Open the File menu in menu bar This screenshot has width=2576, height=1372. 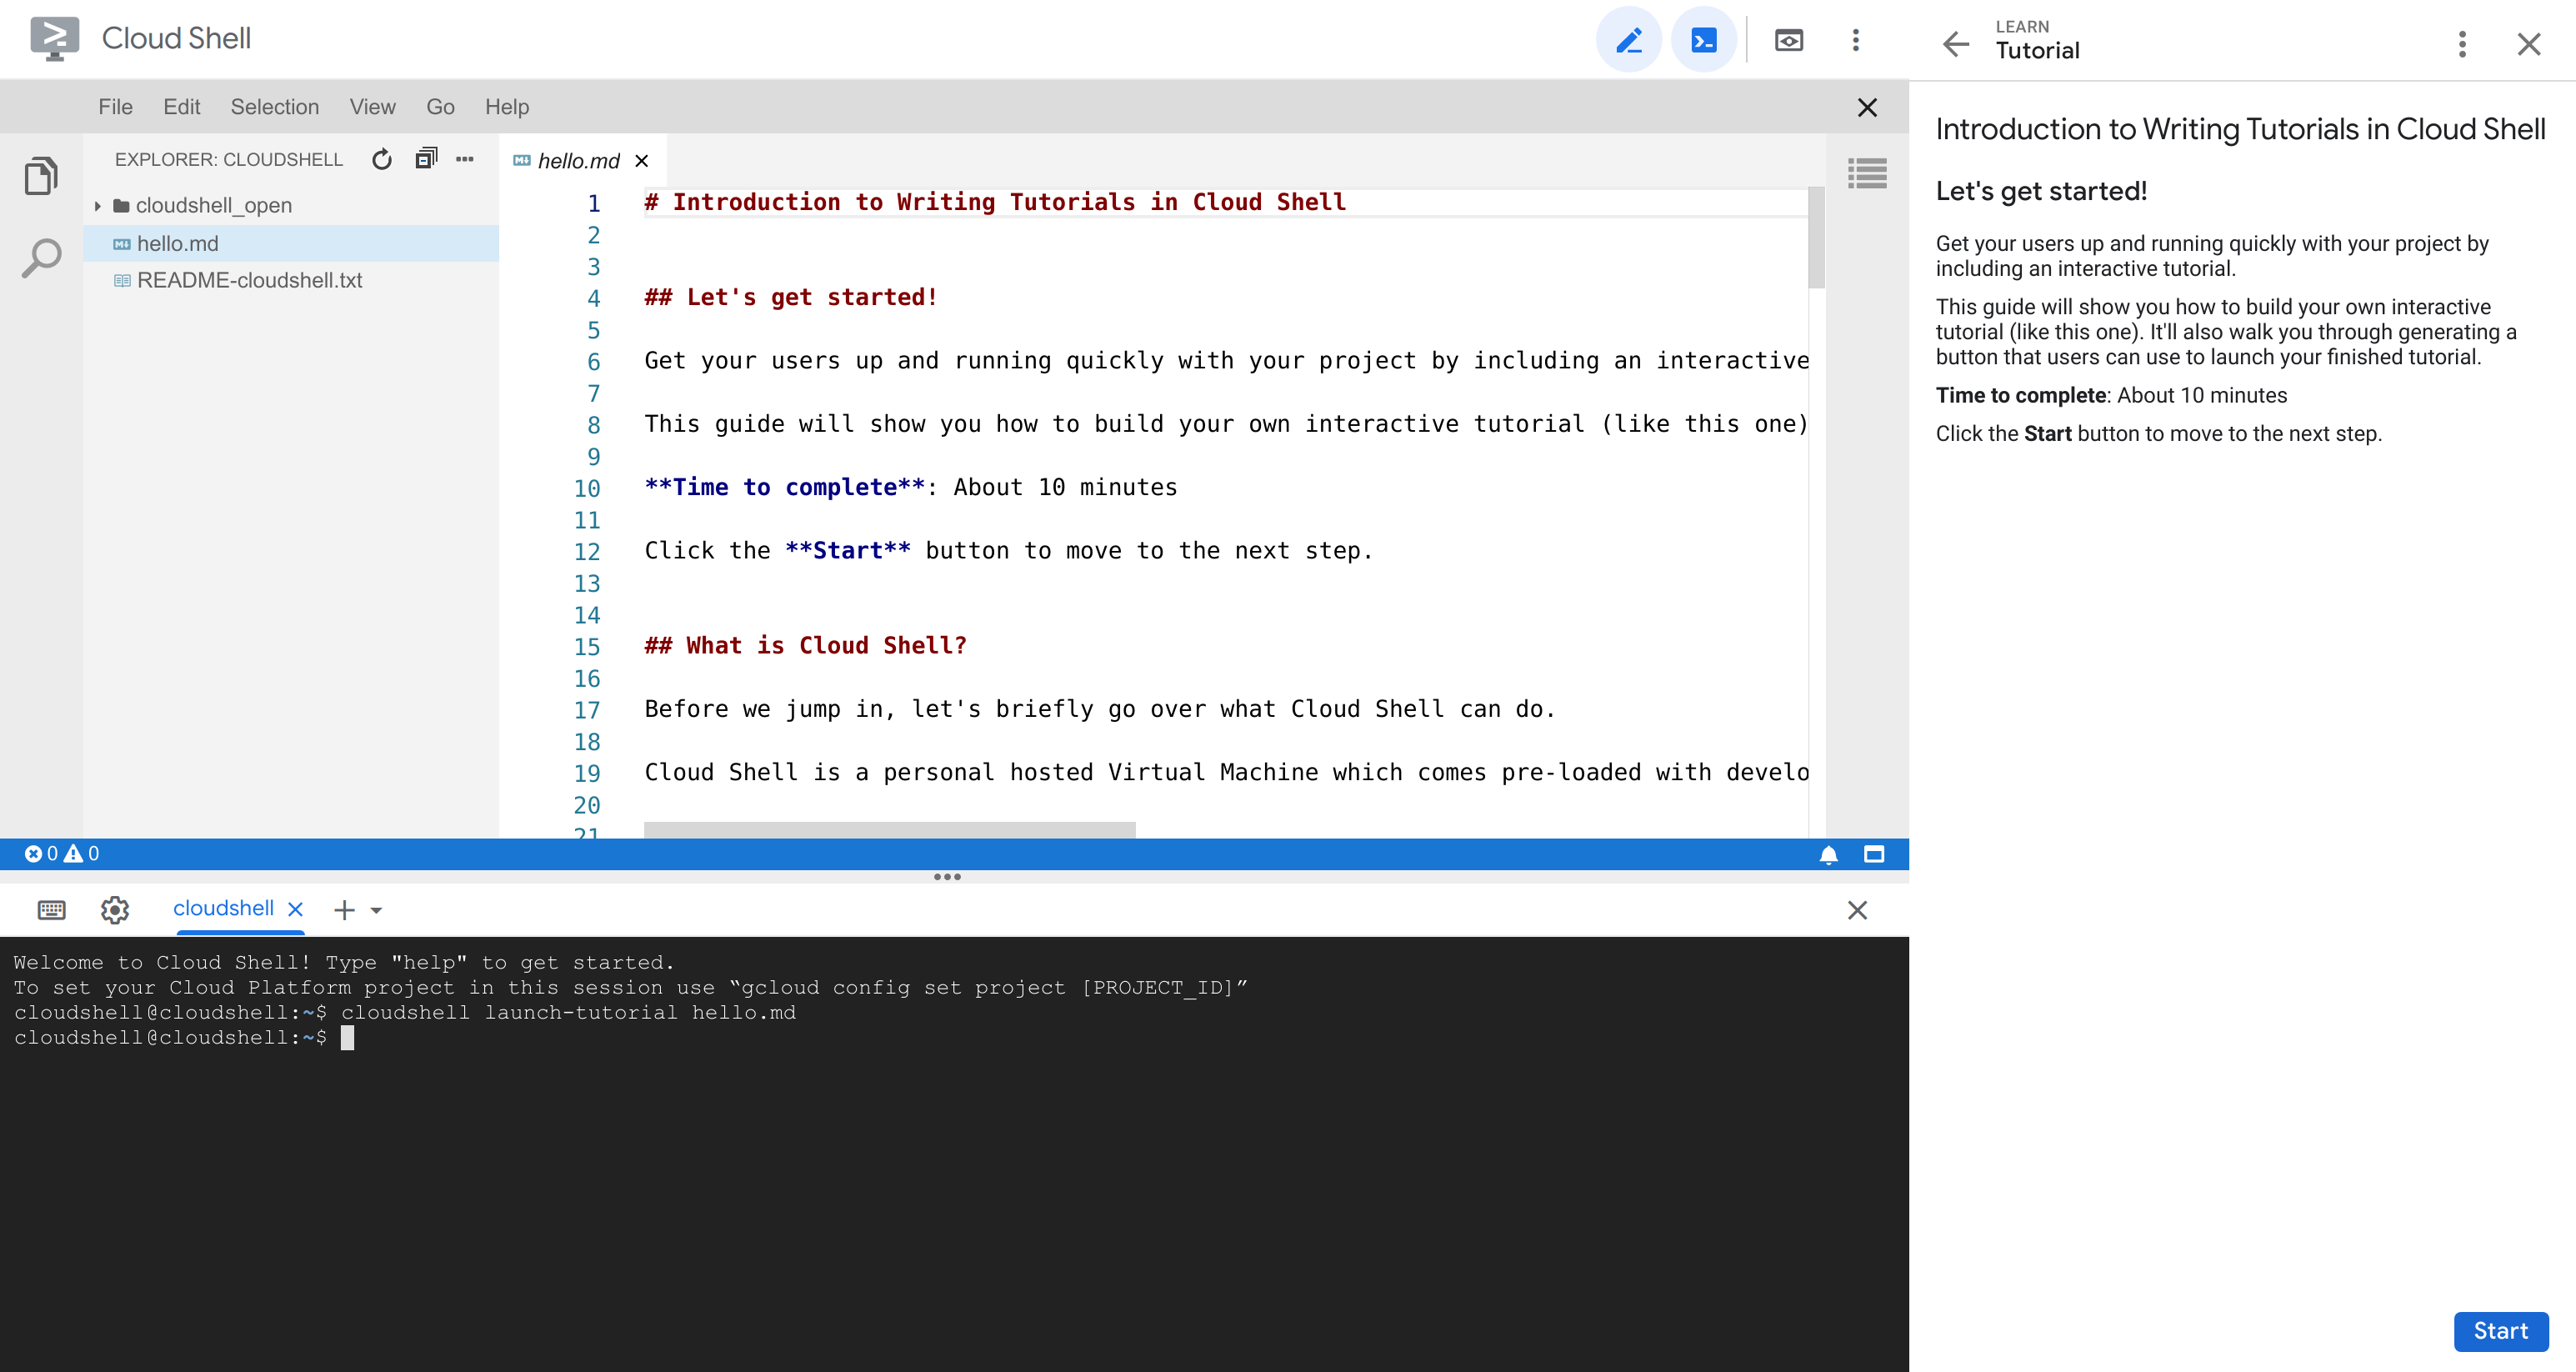pyautogui.click(x=116, y=108)
